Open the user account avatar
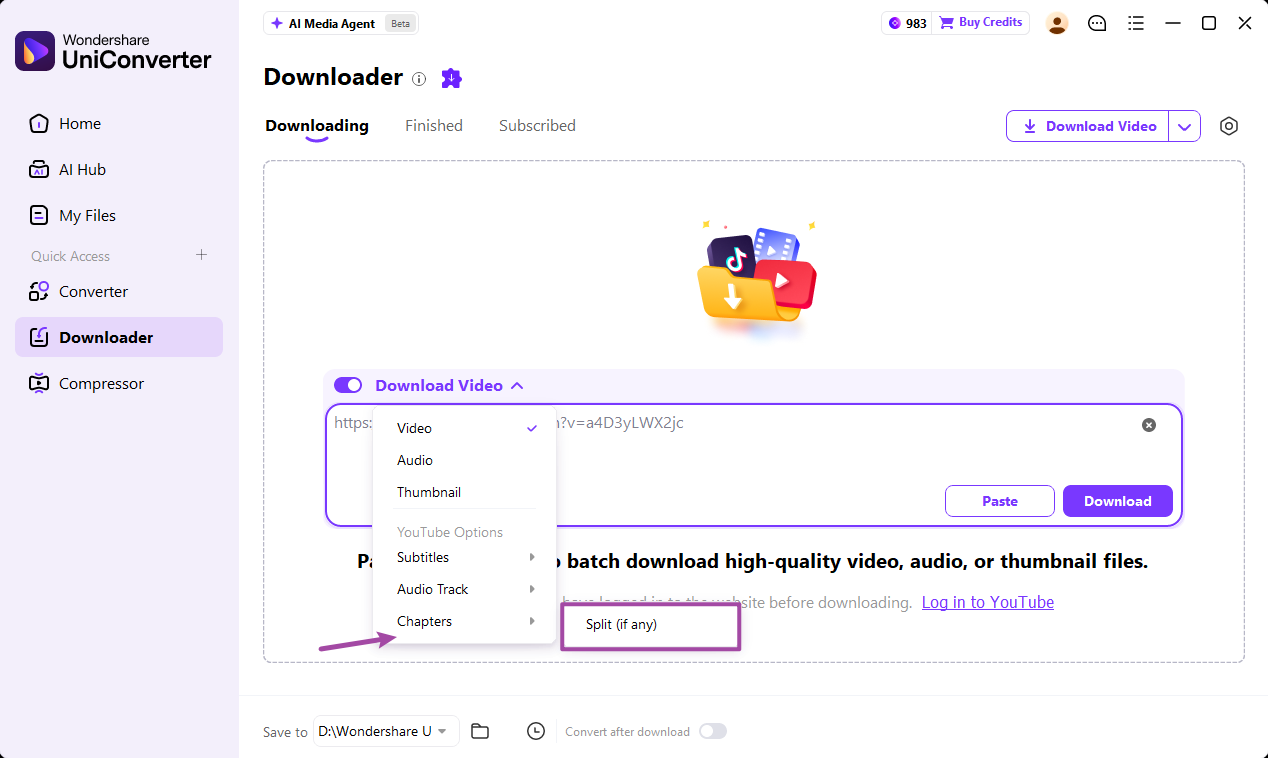The height and width of the screenshot is (758, 1268). point(1057,23)
